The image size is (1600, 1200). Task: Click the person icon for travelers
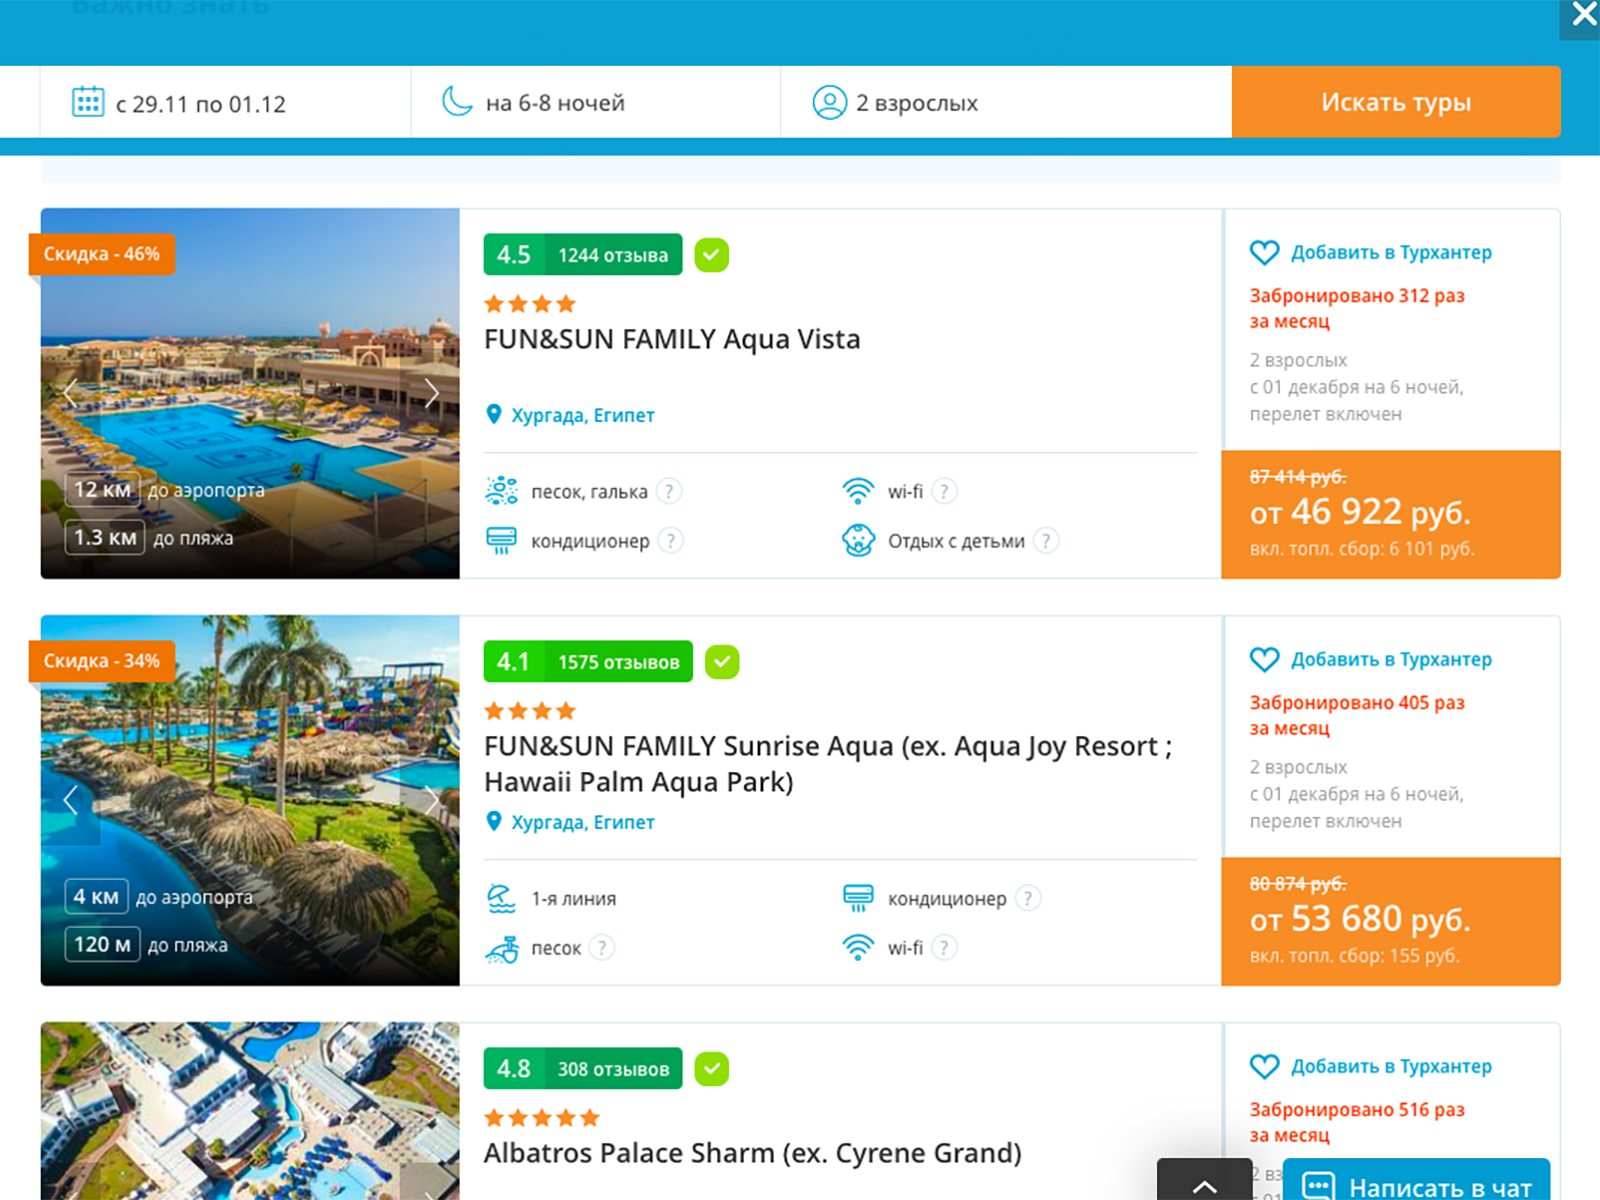pyautogui.click(x=829, y=102)
